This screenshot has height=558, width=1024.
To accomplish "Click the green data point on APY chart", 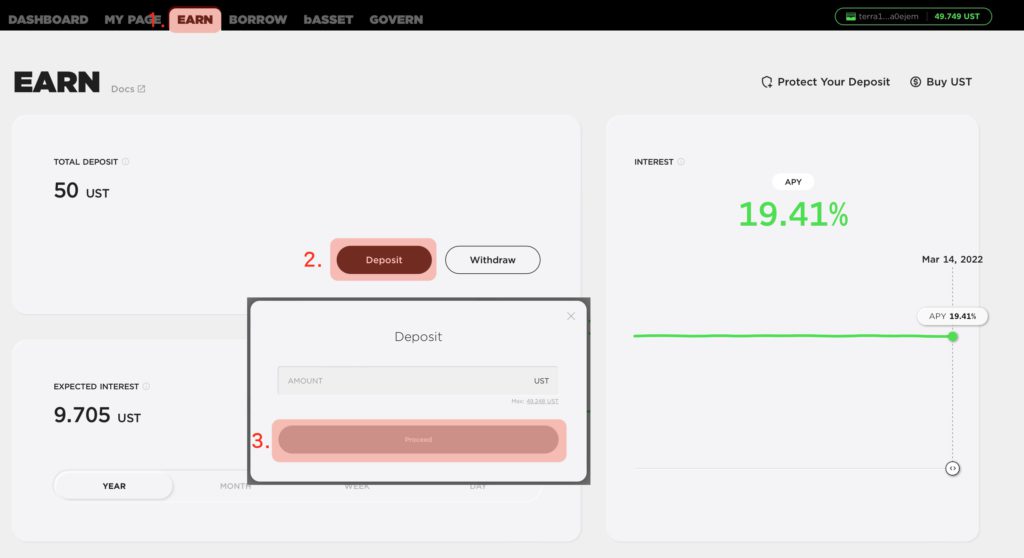I will pyautogui.click(x=953, y=336).
